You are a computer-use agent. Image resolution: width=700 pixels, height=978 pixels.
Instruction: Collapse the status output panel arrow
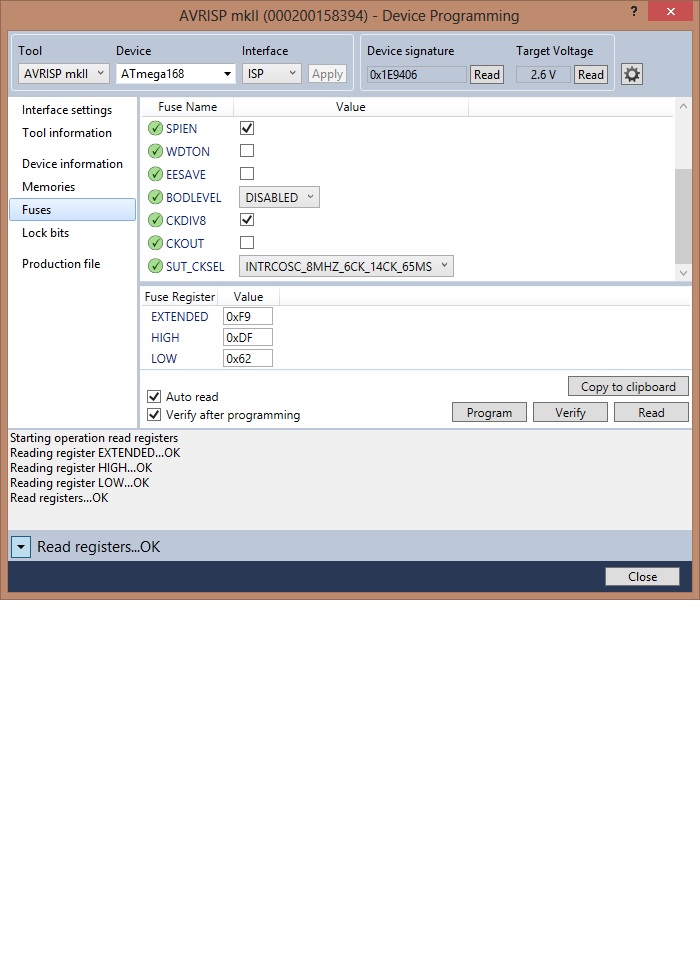coord(21,548)
